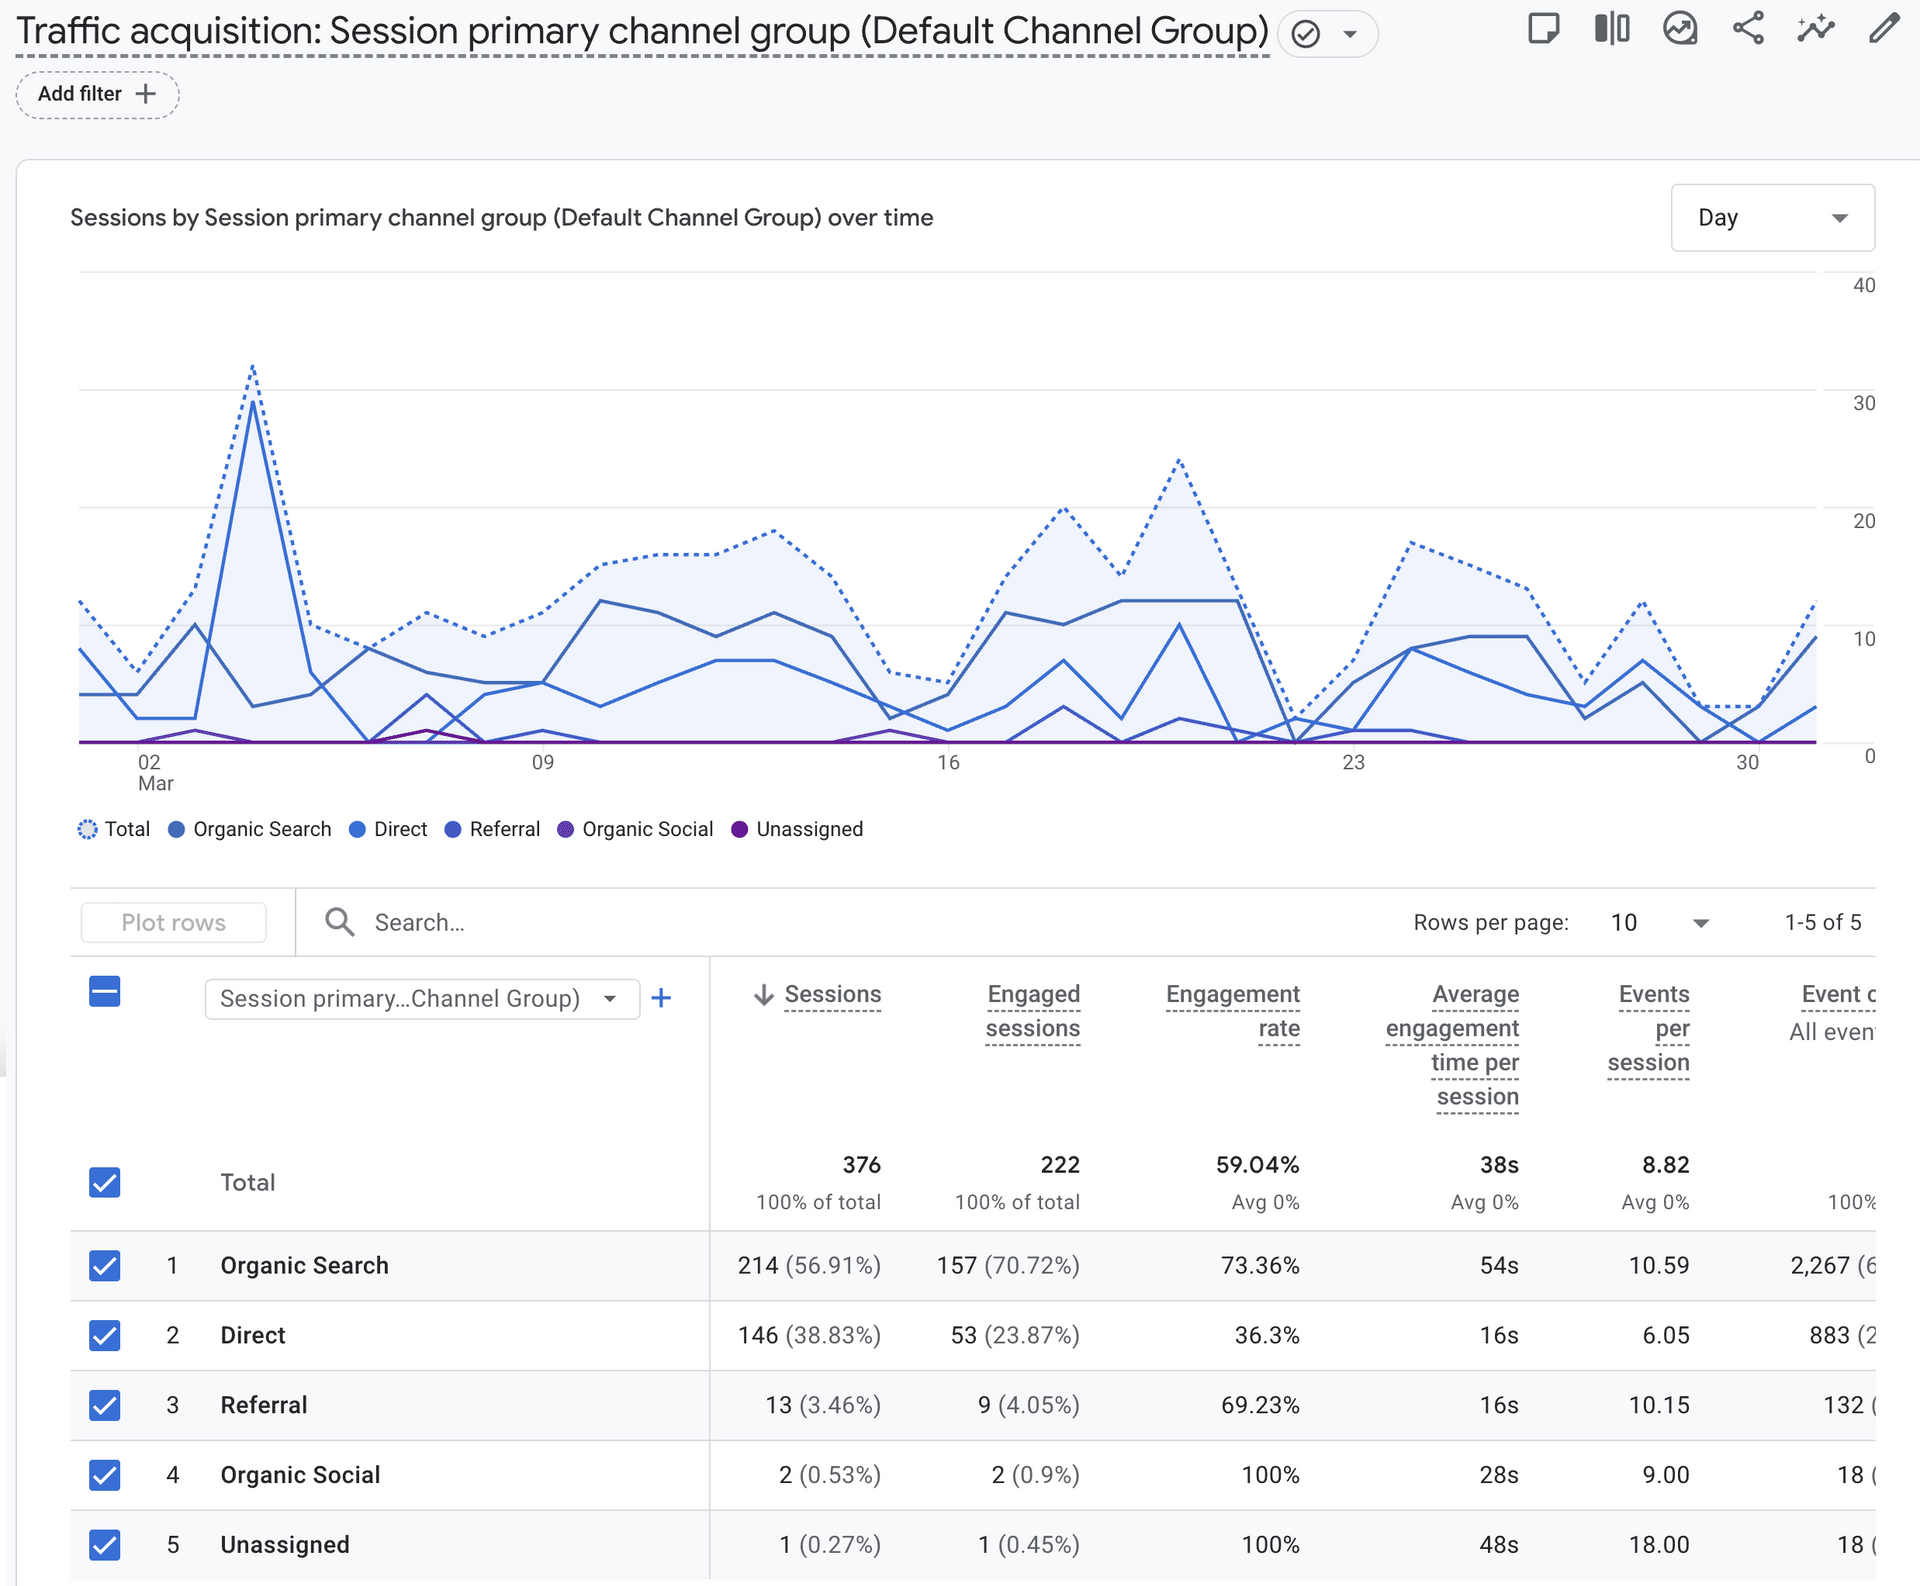Click the verified checkmark status icon
Image resolution: width=1920 pixels, height=1586 pixels.
1305,35
